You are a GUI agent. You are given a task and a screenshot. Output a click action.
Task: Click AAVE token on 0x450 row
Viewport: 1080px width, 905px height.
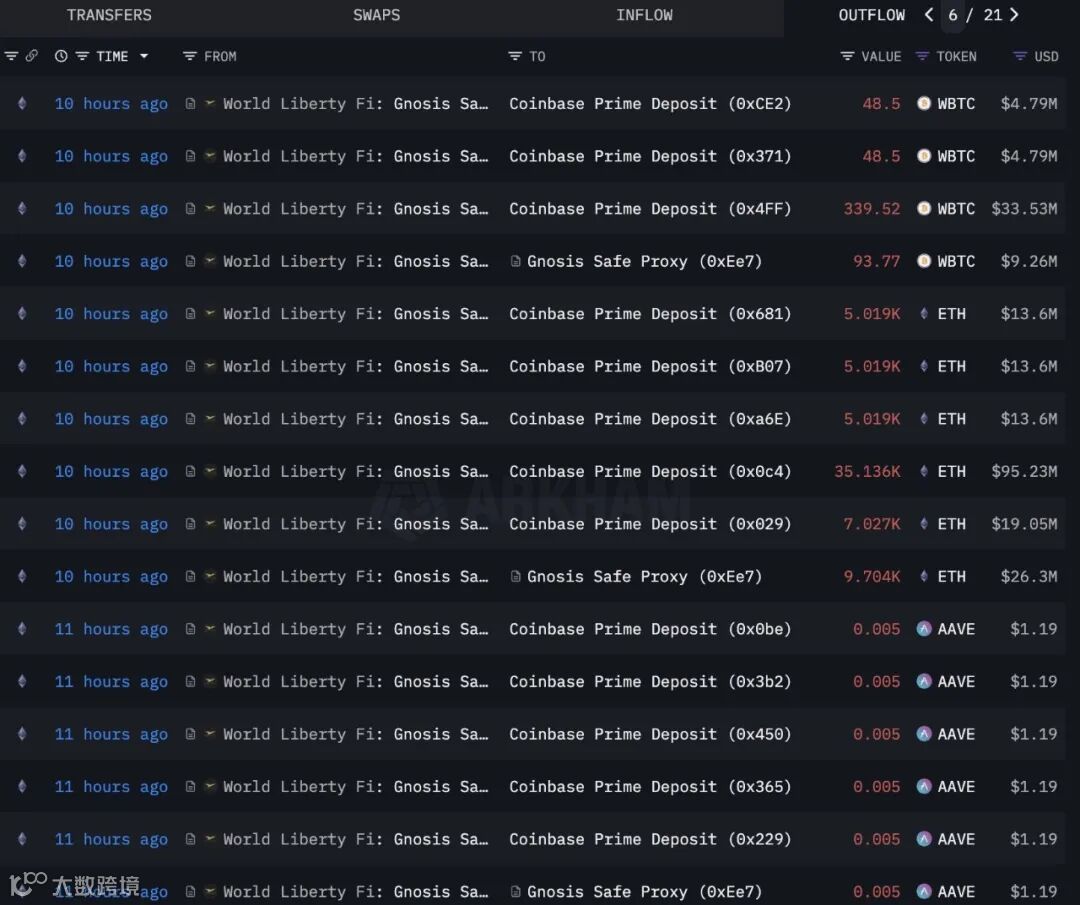[x=946, y=734]
